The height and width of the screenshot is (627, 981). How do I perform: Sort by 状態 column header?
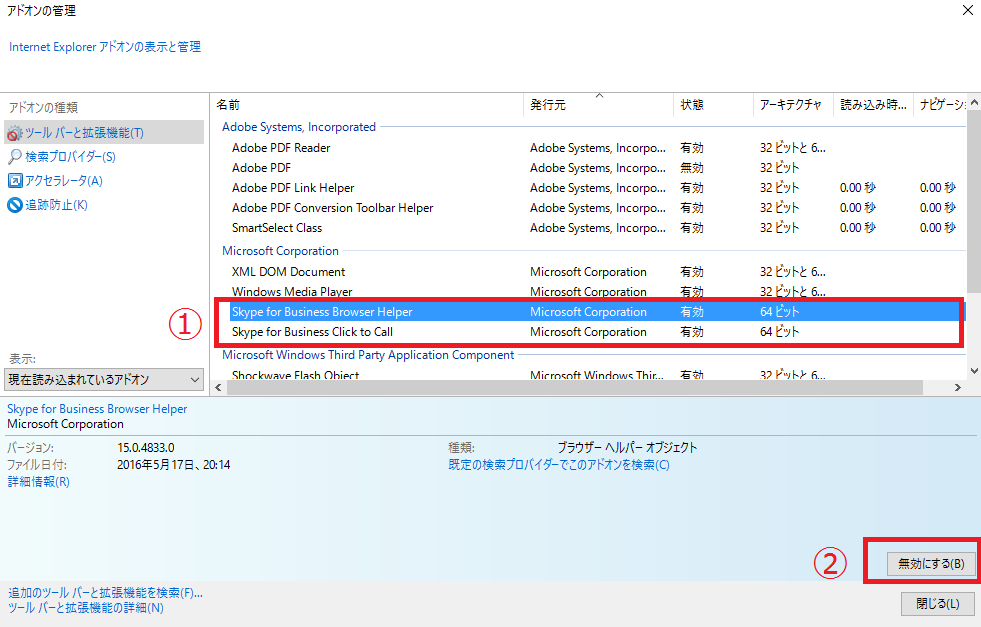click(x=713, y=104)
